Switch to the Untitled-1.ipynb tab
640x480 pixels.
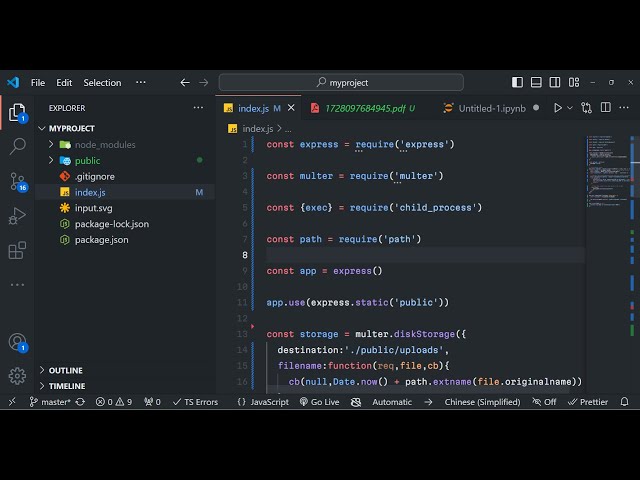(490, 108)
